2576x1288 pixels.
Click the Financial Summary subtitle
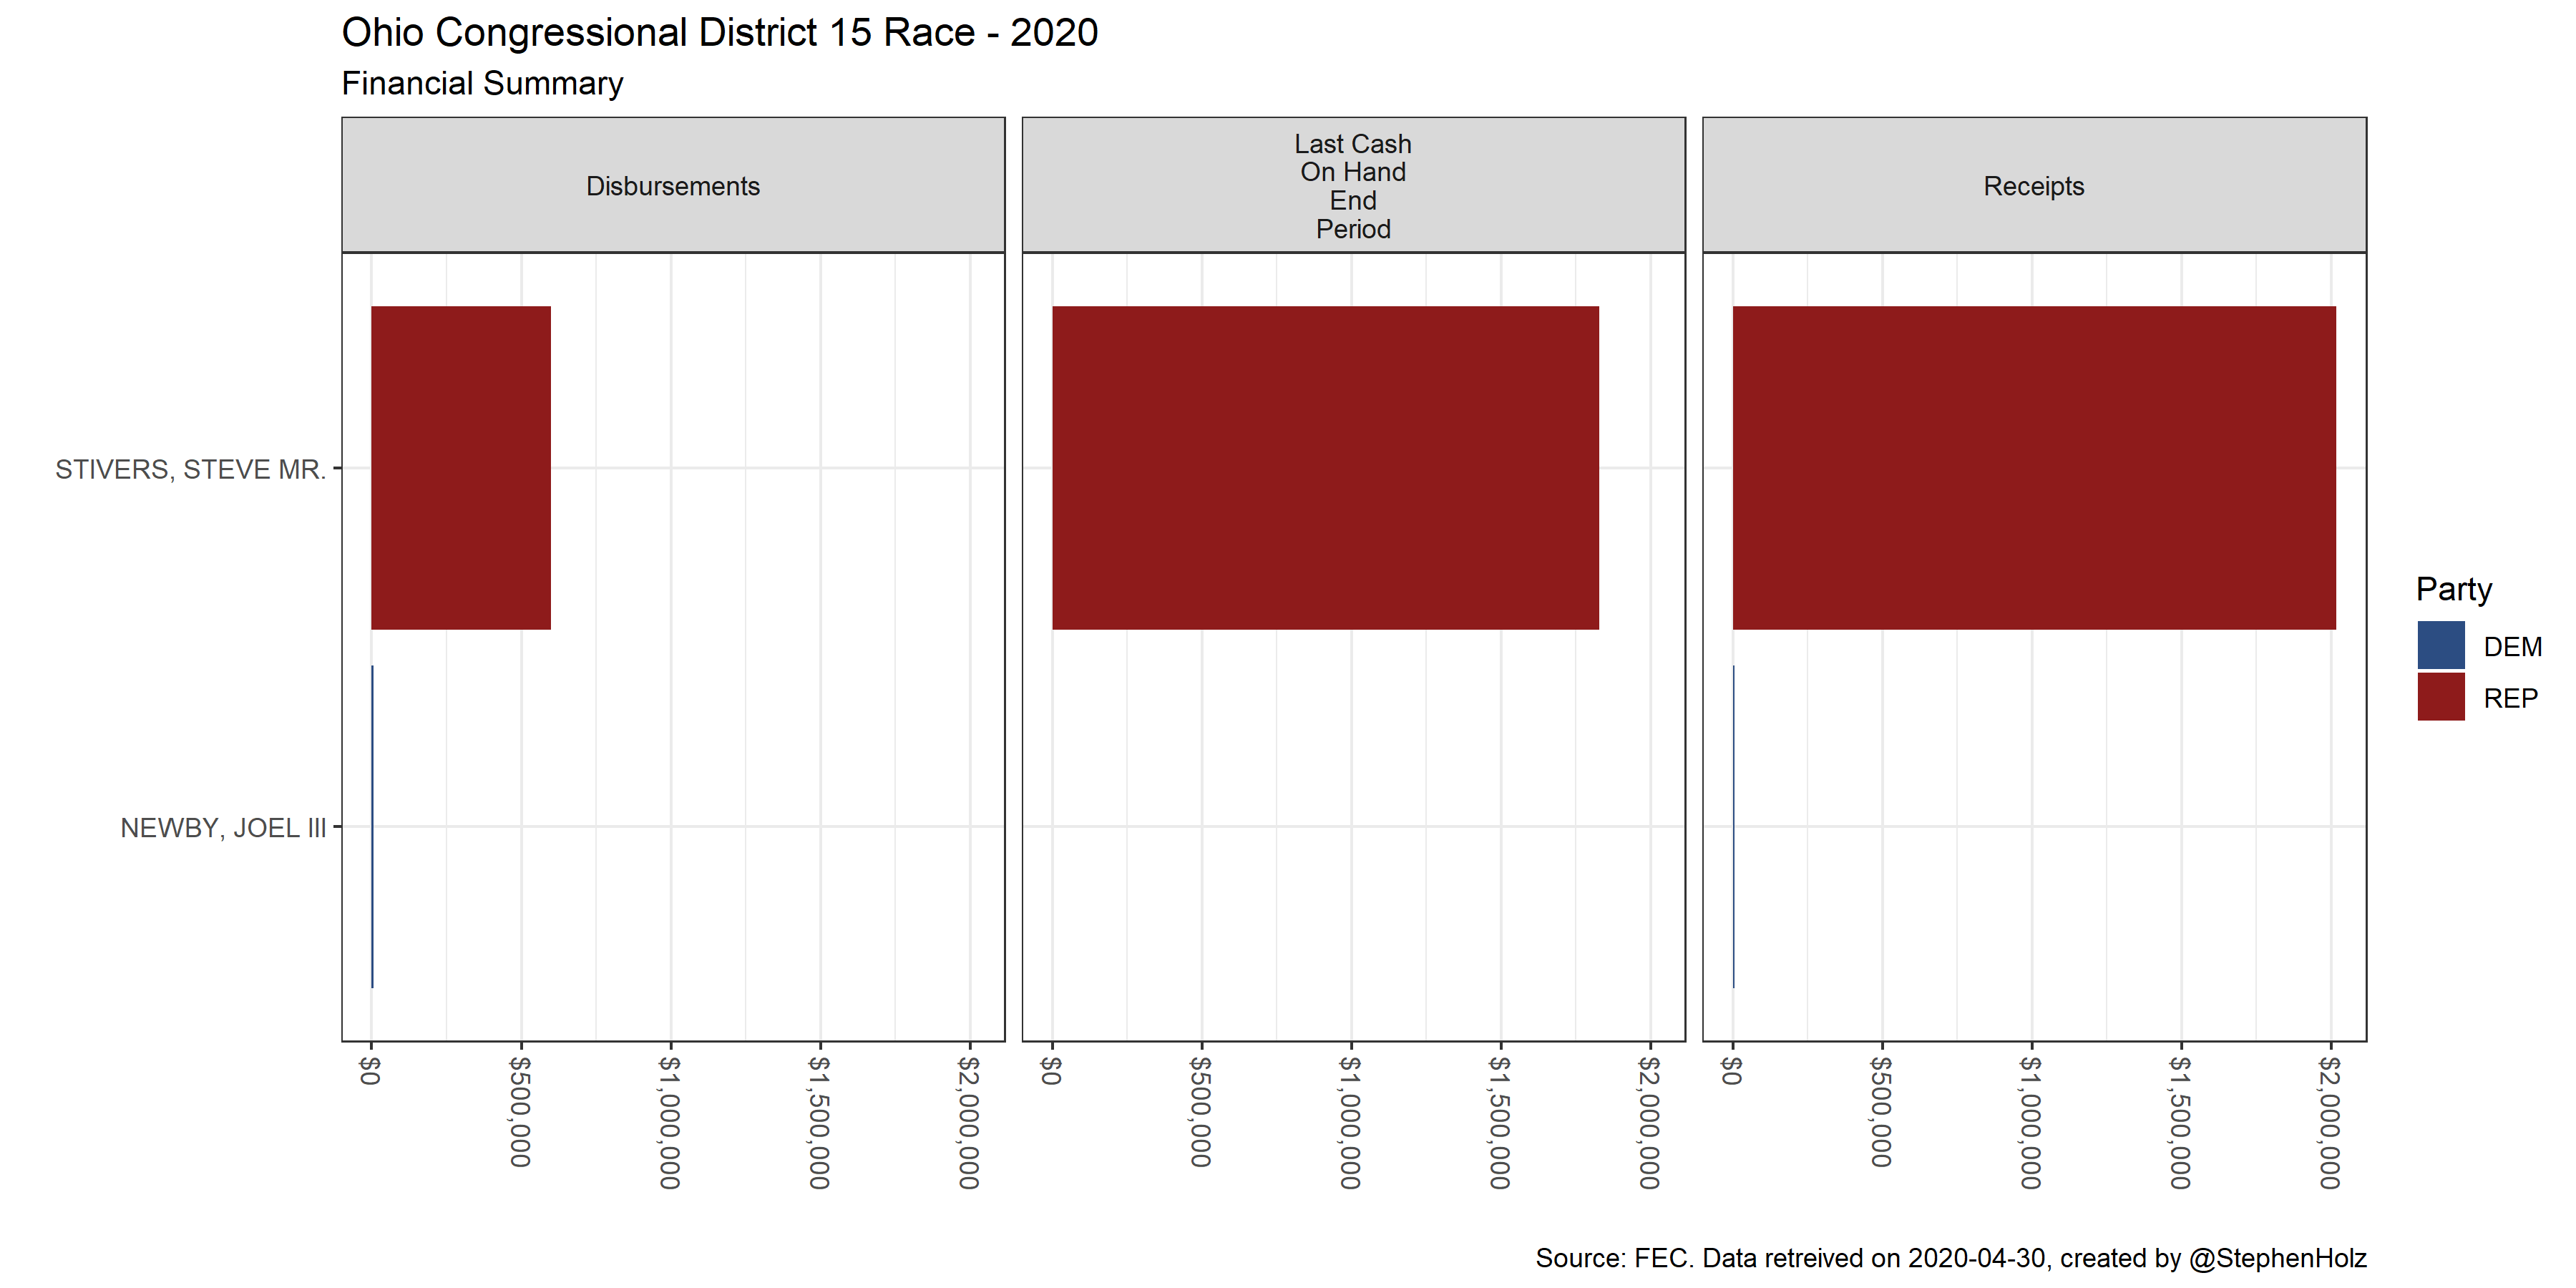pos(482,83)
